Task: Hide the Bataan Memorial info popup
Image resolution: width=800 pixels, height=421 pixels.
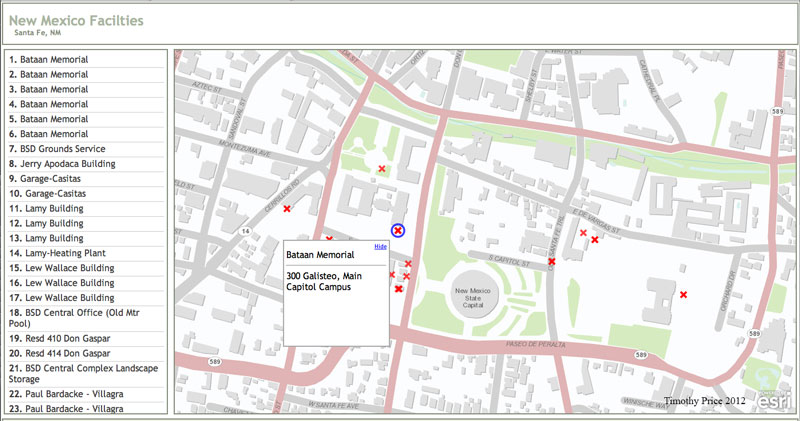Action: (380, 246)
